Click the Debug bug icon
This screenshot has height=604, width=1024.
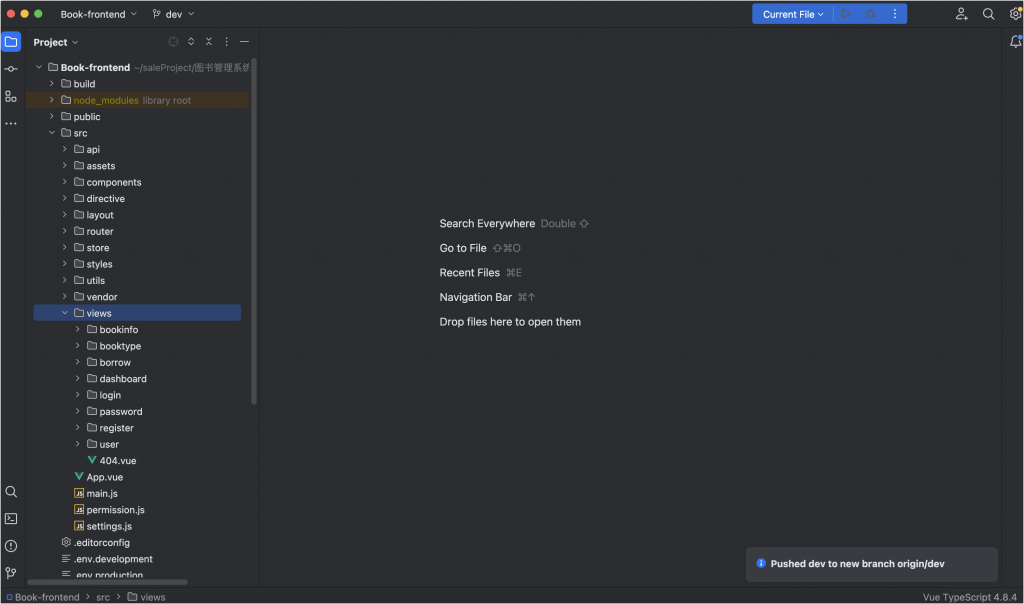(870, 14)
